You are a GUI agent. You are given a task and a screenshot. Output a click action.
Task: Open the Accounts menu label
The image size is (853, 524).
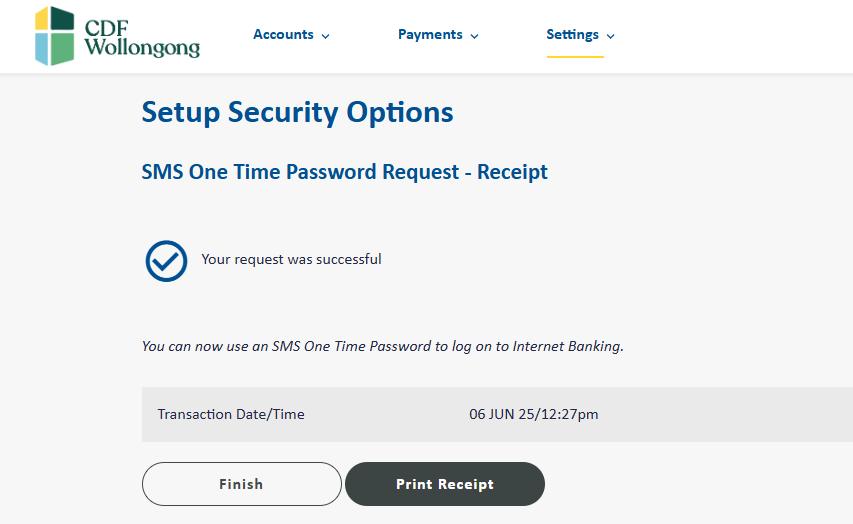[283, 34]
